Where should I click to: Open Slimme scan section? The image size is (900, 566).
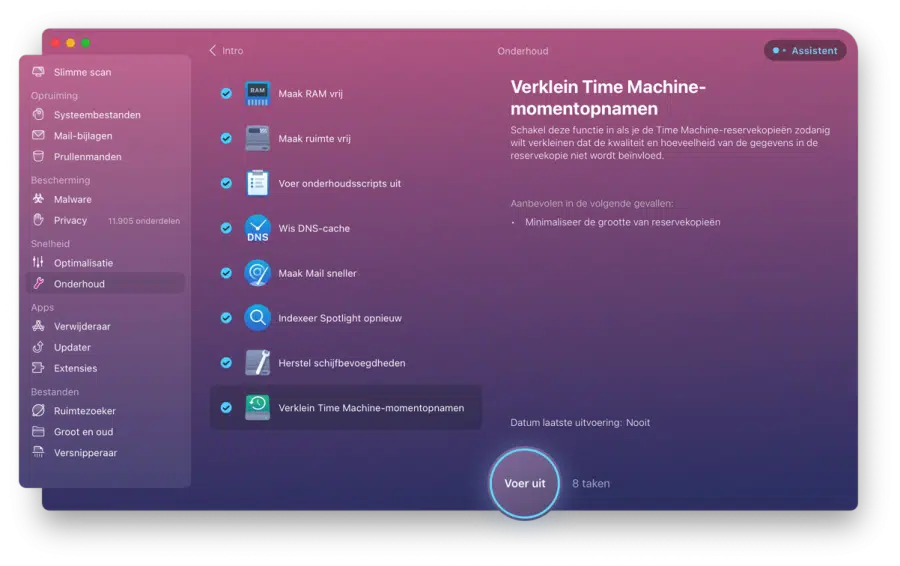[82, 72]
